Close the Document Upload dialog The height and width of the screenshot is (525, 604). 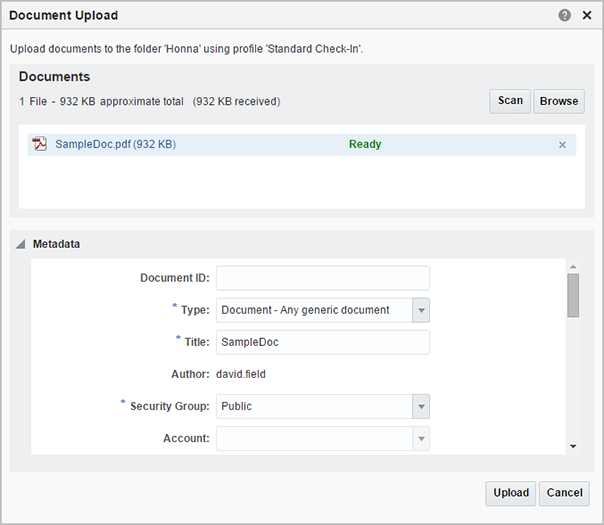tap(587, 15)
